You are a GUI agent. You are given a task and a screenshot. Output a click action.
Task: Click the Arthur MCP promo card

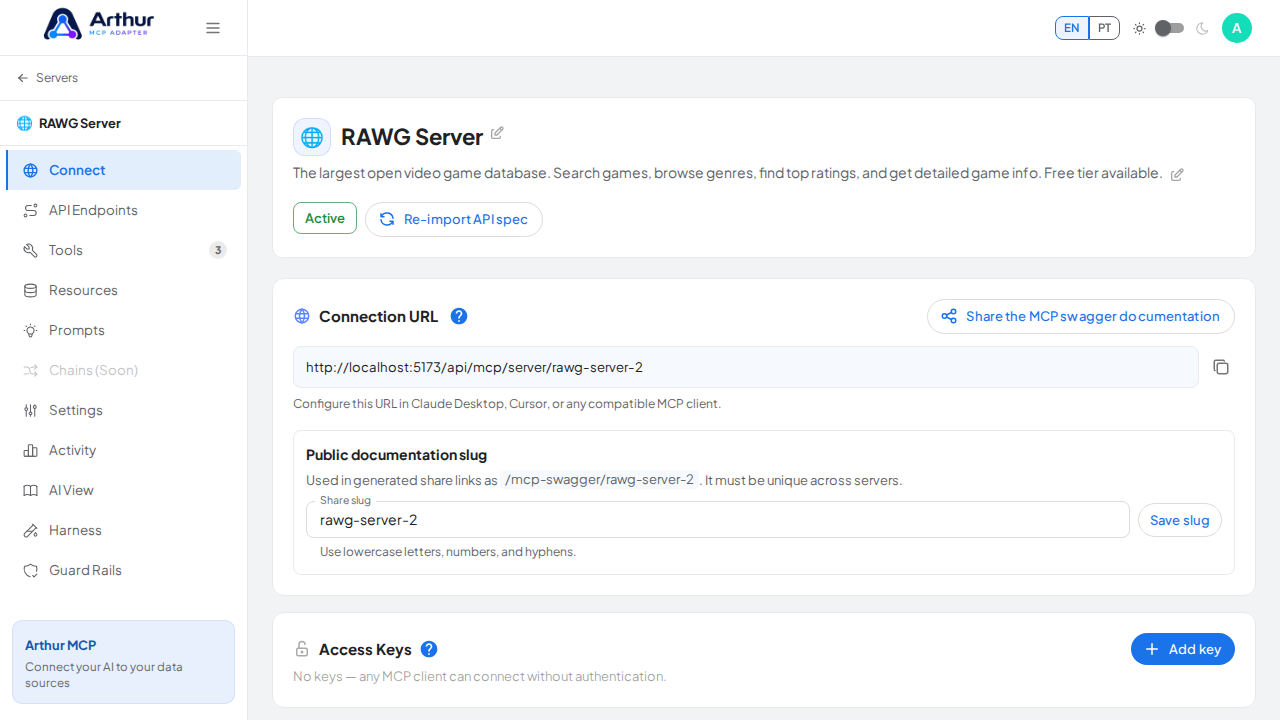point(123,662)
